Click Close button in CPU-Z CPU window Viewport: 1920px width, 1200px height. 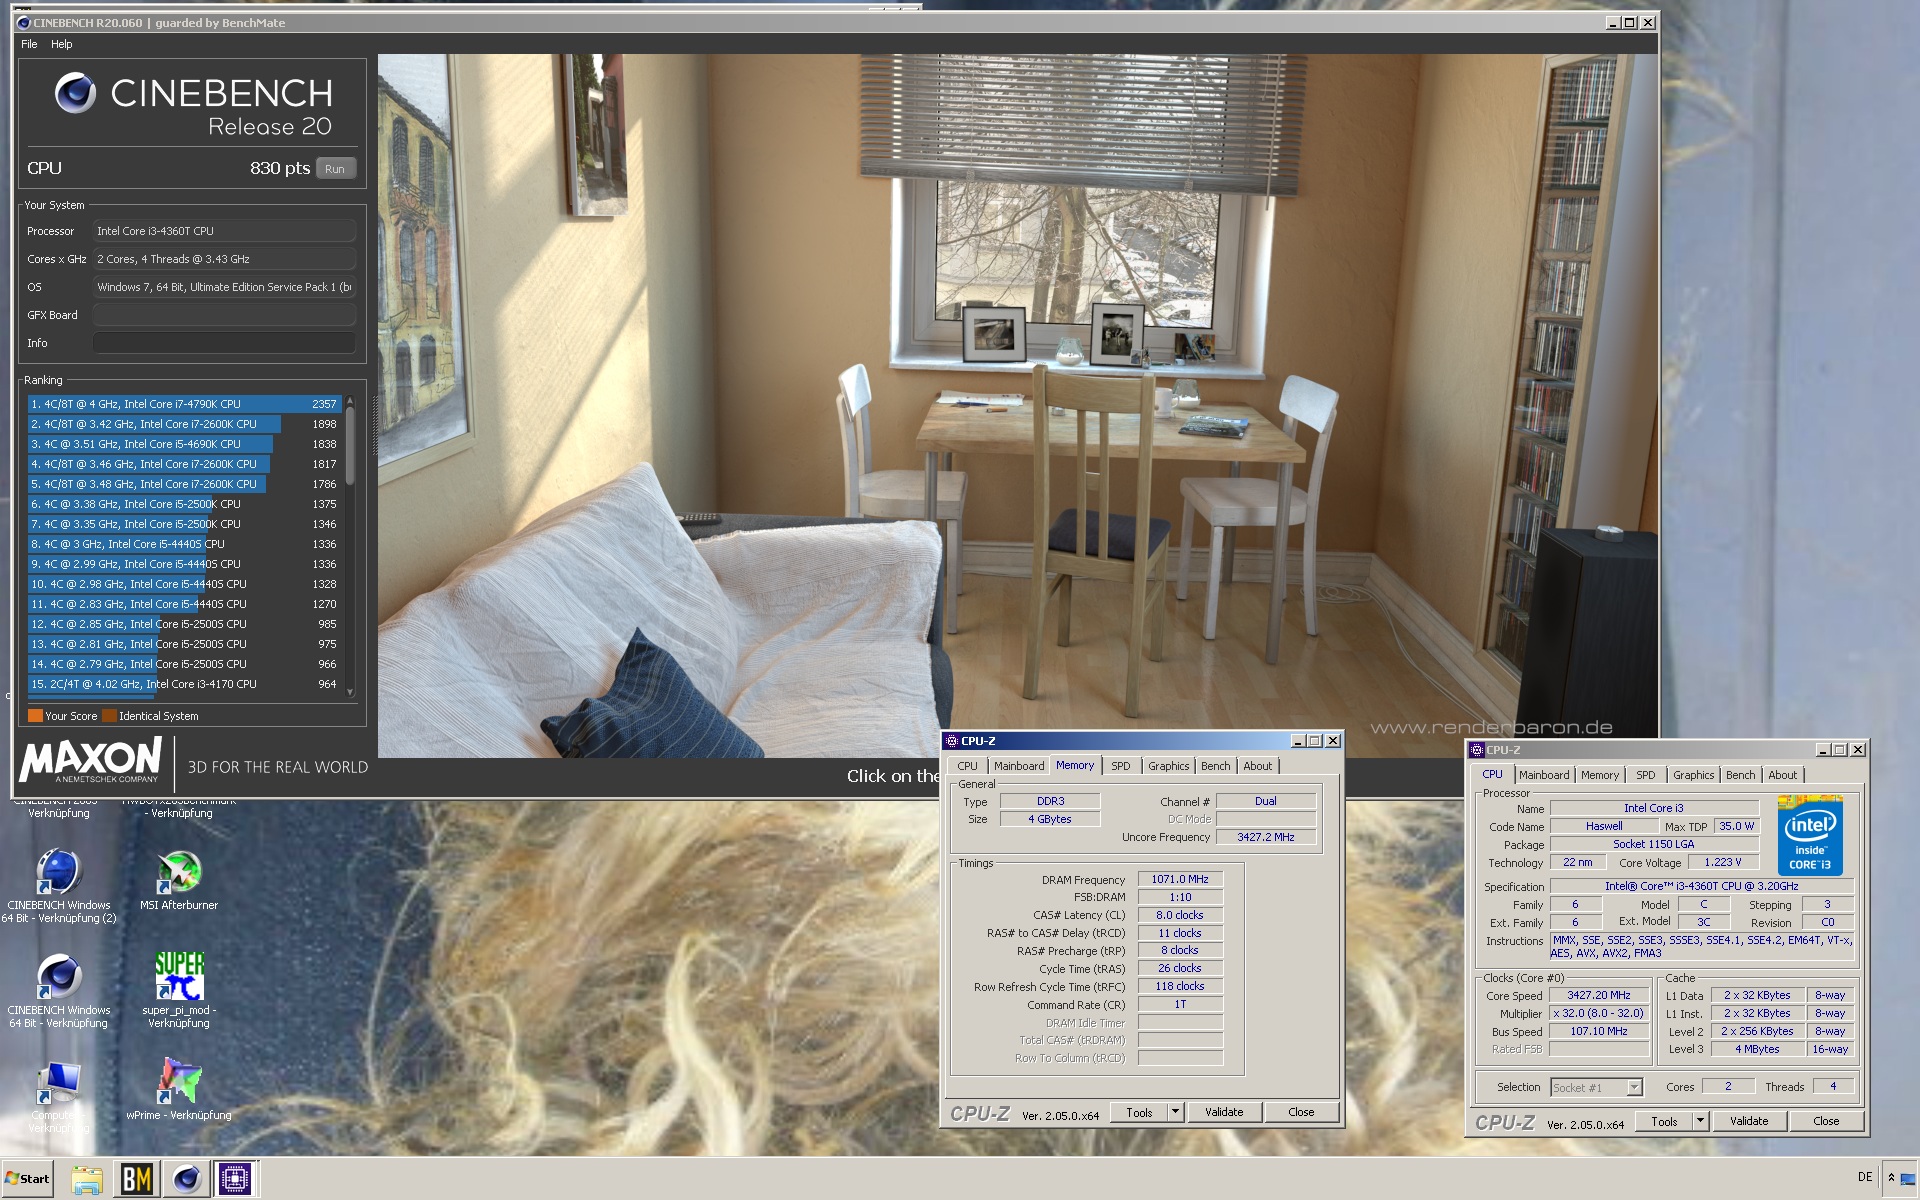[1826, 1121]
